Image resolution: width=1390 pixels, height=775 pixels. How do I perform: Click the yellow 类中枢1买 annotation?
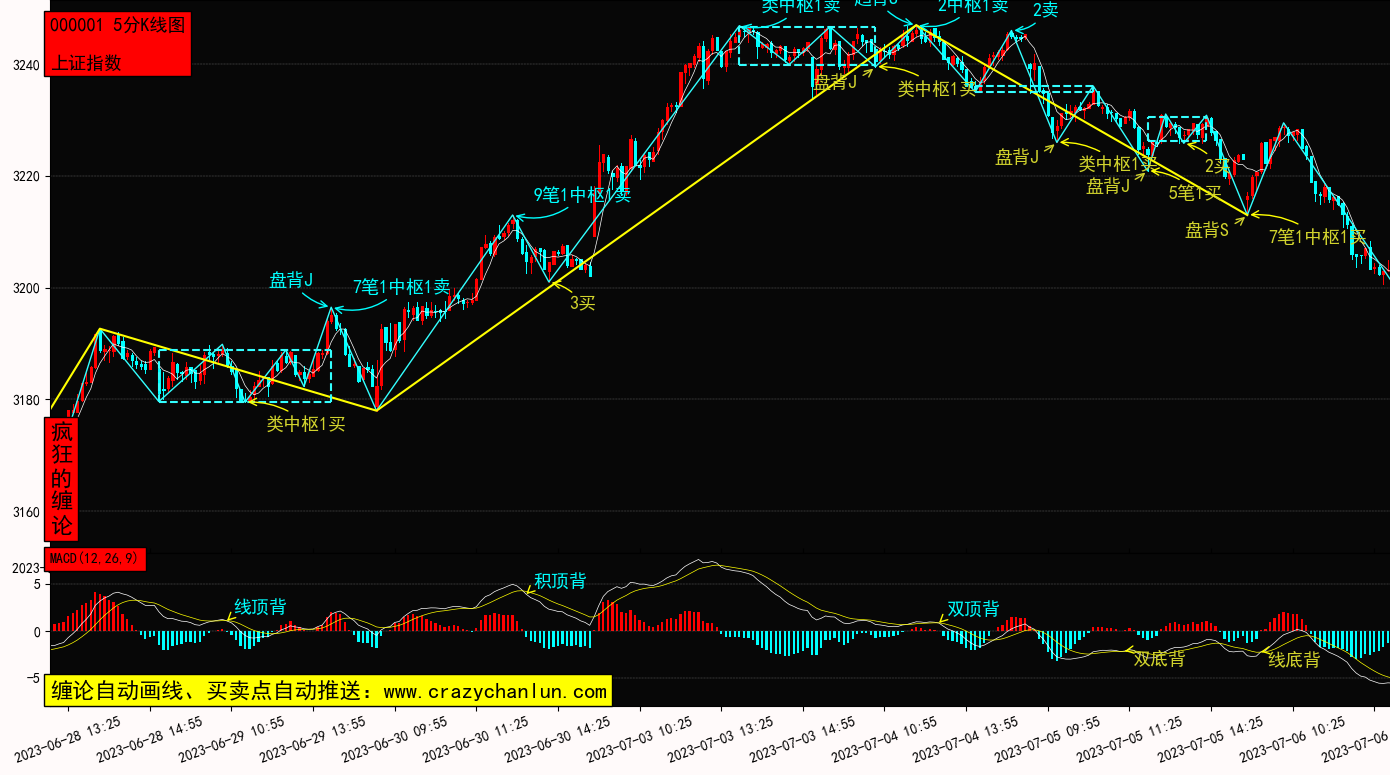coord(306,424)
